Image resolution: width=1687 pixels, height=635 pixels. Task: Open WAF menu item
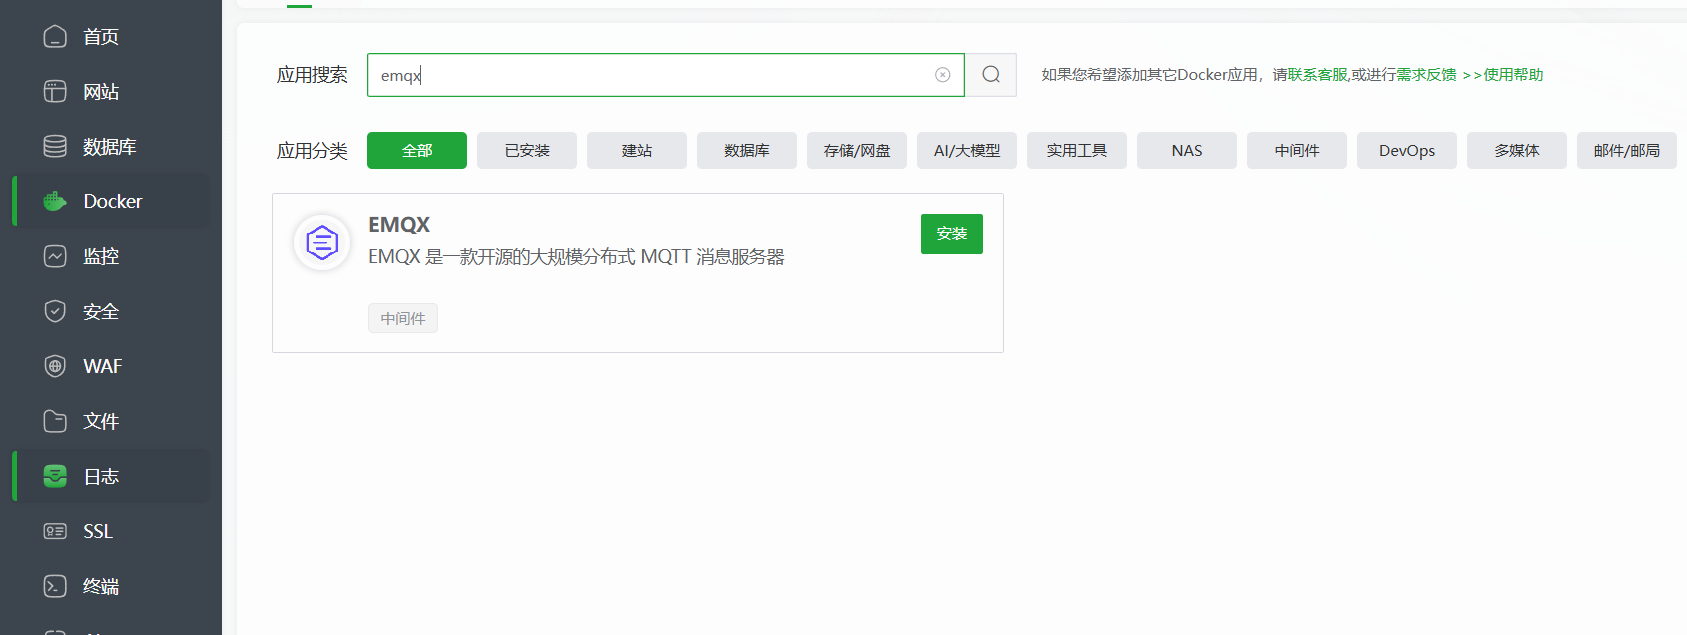pyautogui.click(x=111, y=367)
